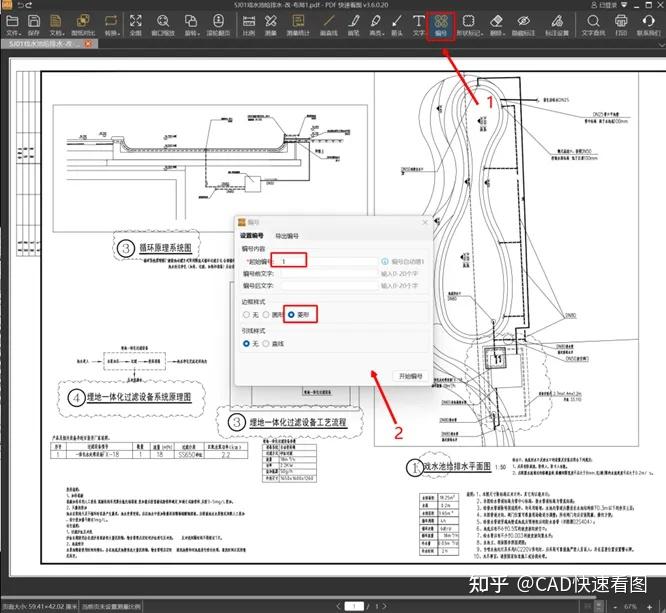The height and width of the screenshot is (613, 666).
Task: Click the 保存 (Save) icon
Action: point(34,25)
